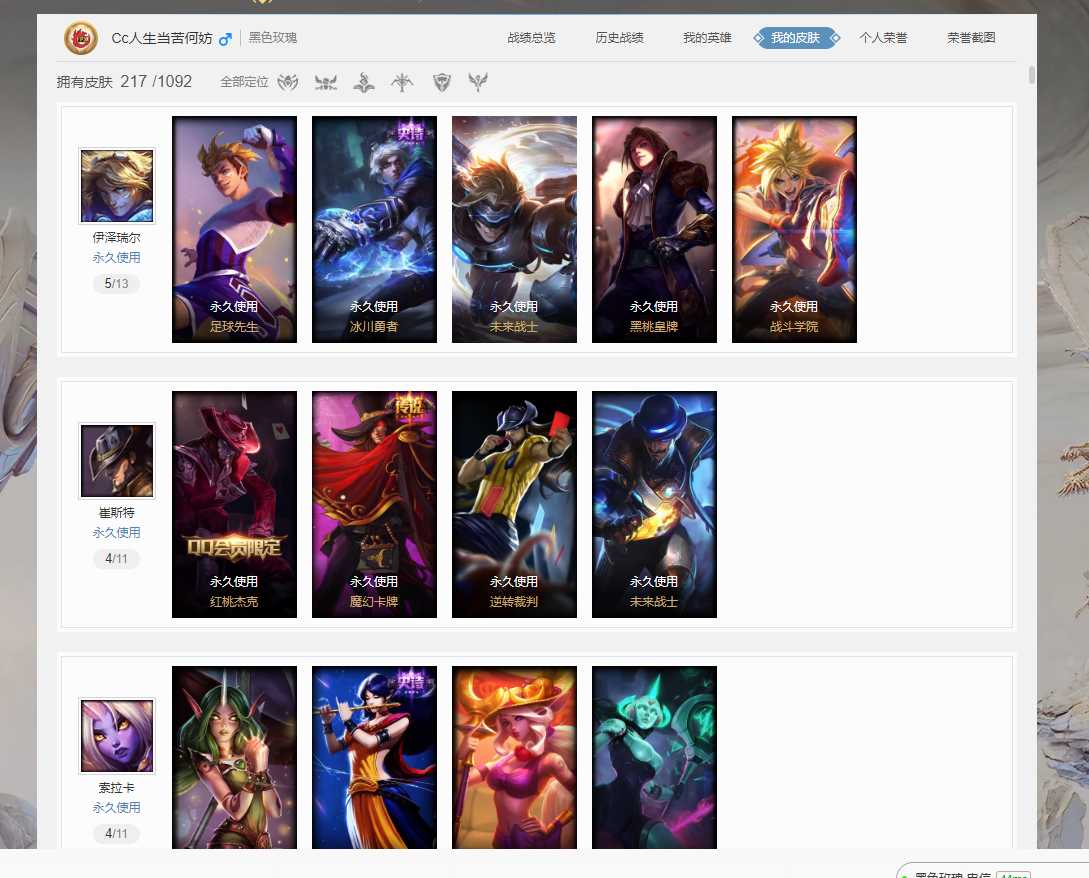Screen dimensions: 1089x878
Task: Click the 索拉卡 champion name label
Action: point(117,788)
